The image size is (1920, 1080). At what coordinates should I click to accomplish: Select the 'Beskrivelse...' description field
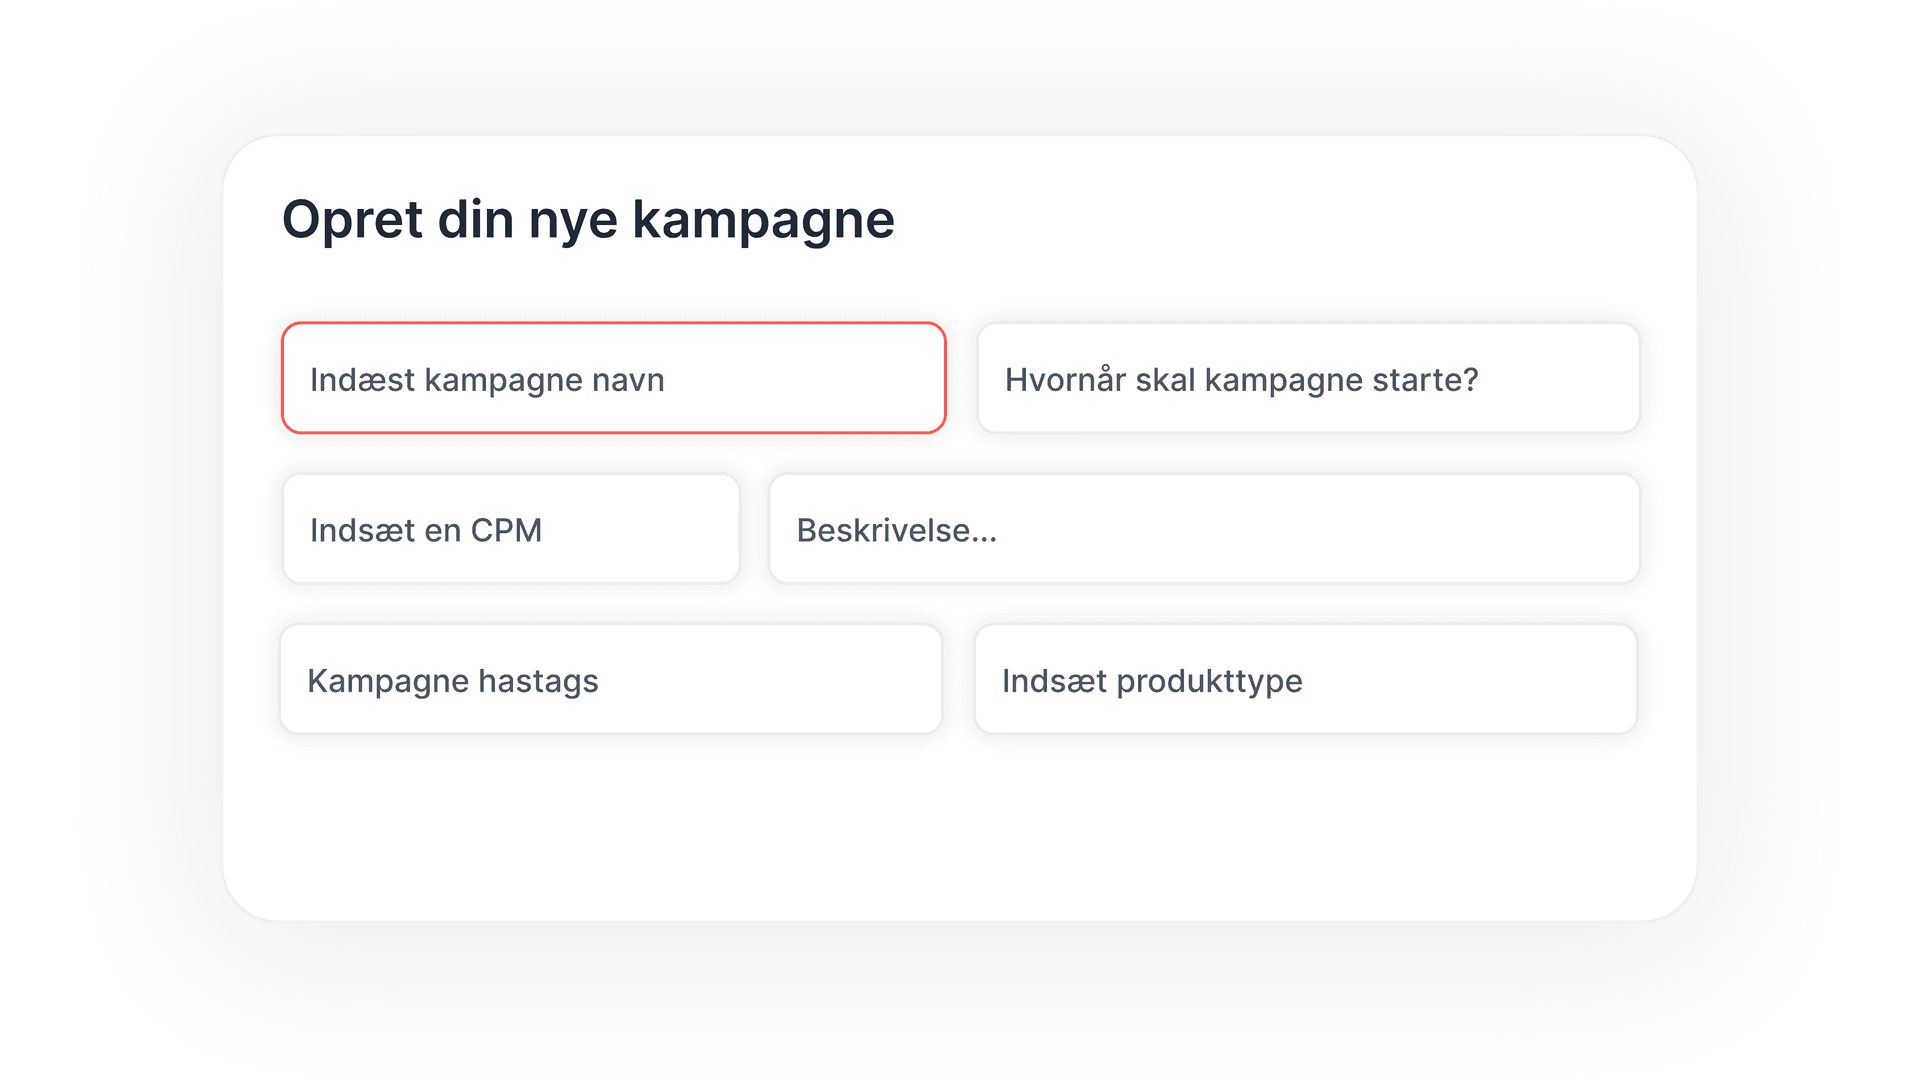tap(1204, 529)
